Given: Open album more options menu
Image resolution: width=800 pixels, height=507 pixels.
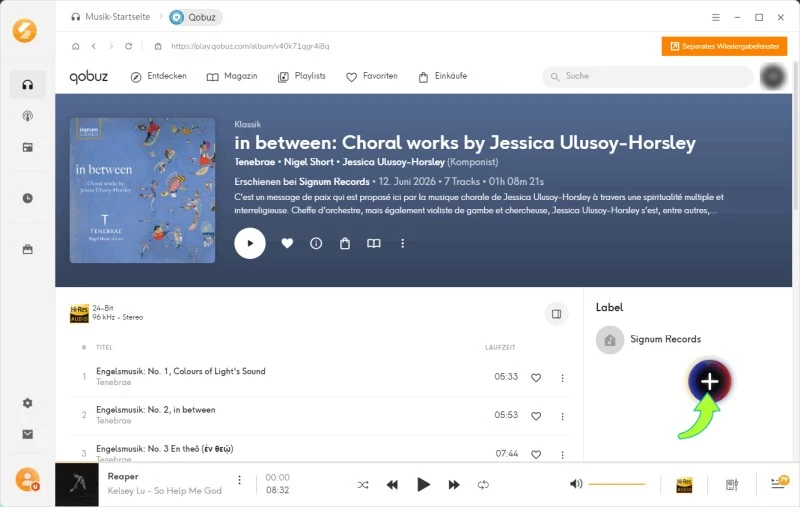Looking at the screenshot, I should (x=403, y=243).
